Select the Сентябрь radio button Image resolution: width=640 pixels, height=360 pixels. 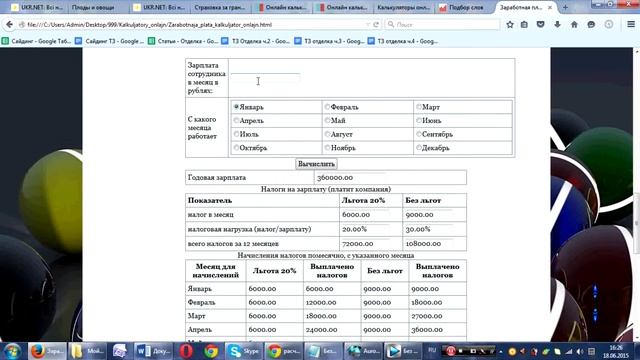point(419,134)
